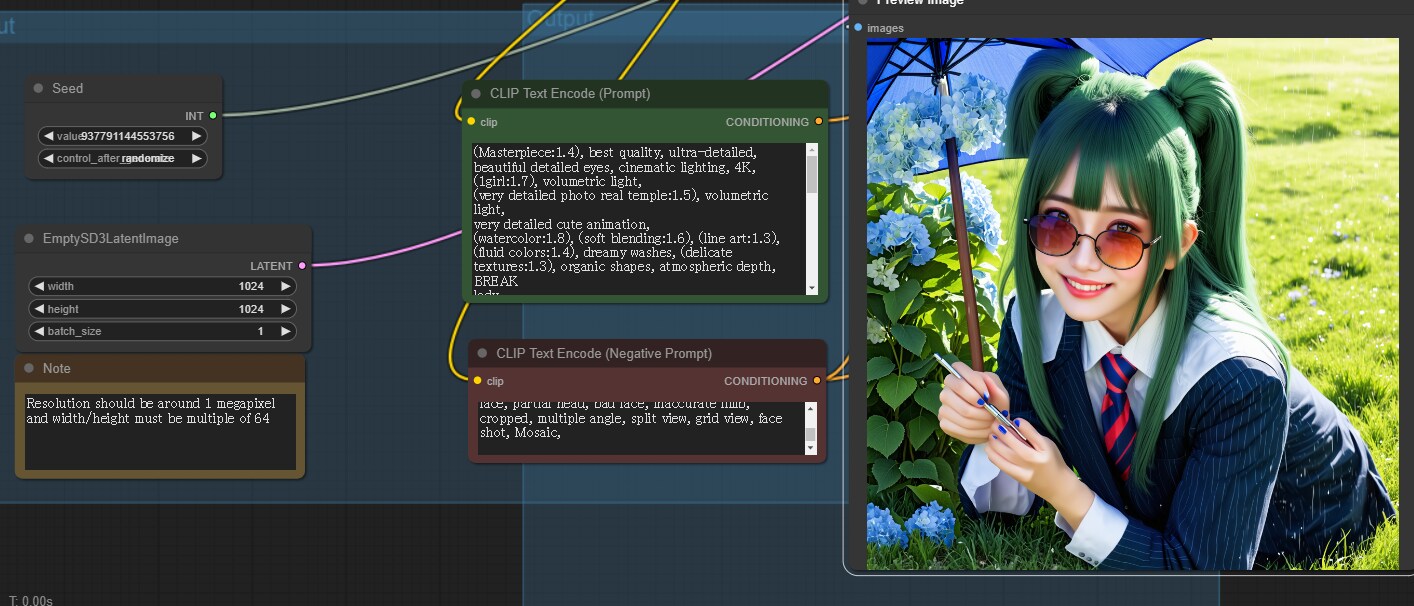
Task: Click in the positive prompt text box
Action: tap(640, 218)
